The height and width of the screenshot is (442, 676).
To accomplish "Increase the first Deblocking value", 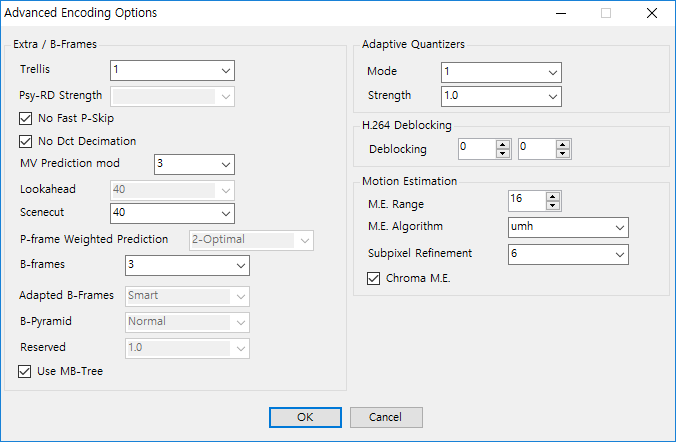I will tap(503, 144).
